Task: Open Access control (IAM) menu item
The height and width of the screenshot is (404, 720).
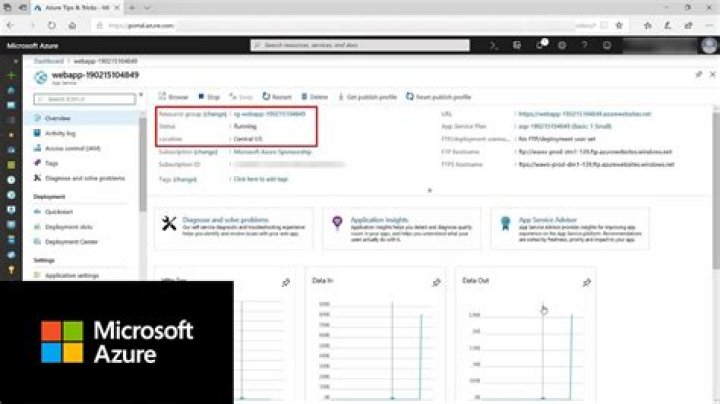Action: pyautogui.click(x=73, y=147)
